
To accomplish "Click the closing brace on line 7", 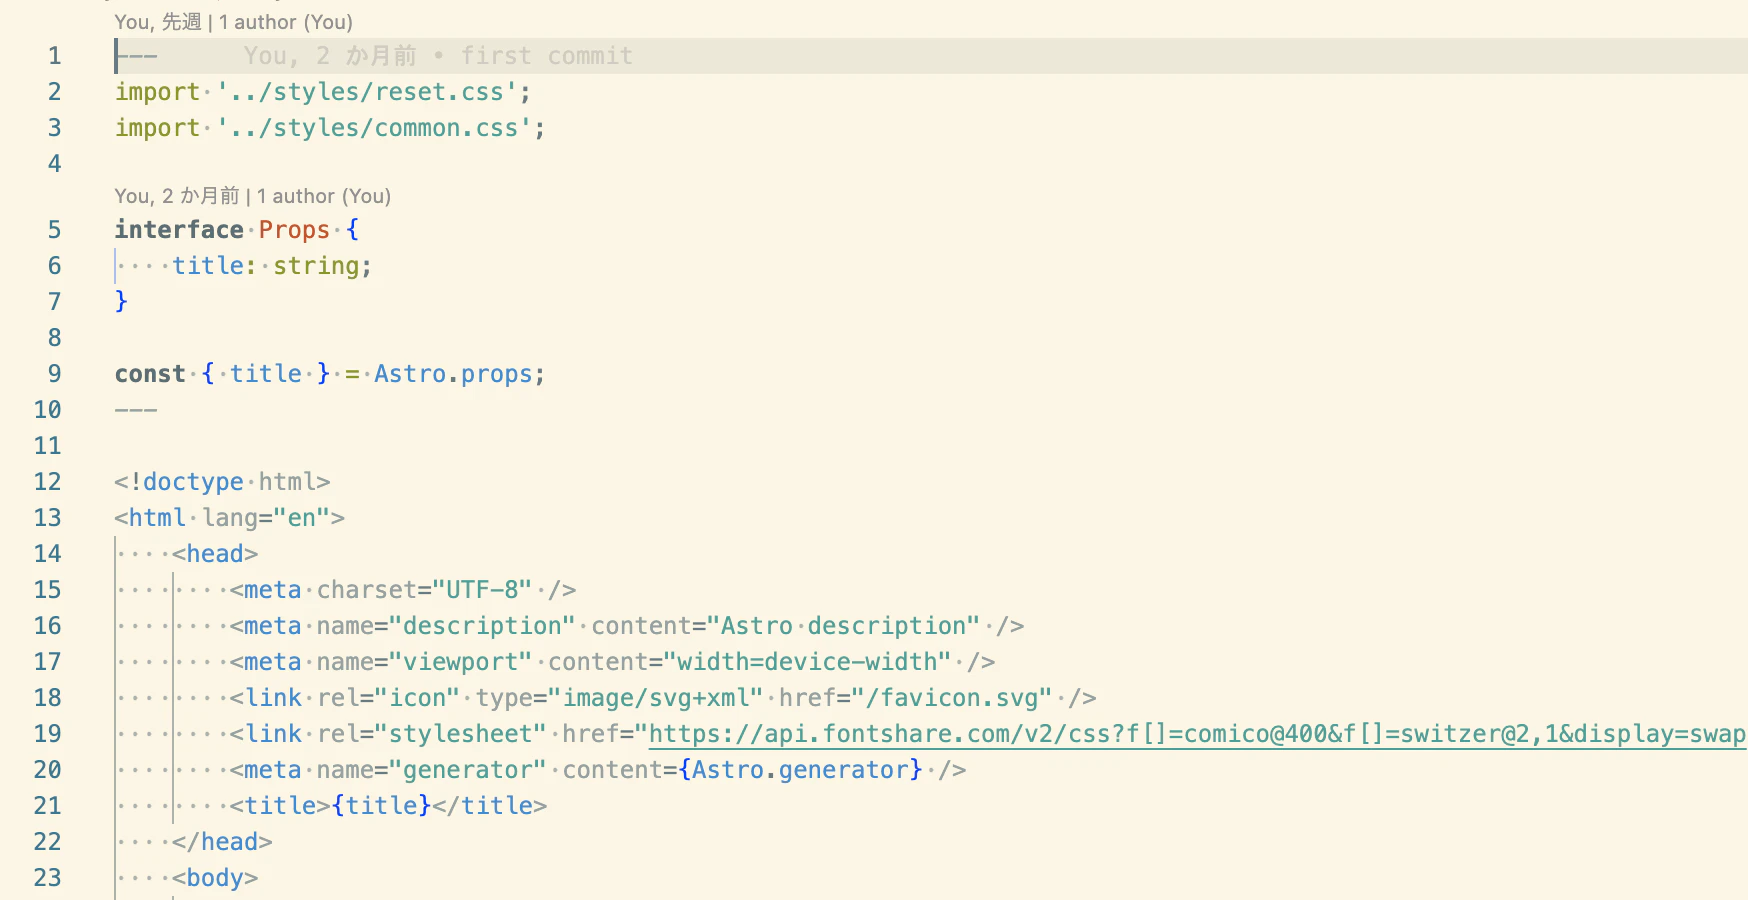I will pyautogui.click(x=121, y=302).
